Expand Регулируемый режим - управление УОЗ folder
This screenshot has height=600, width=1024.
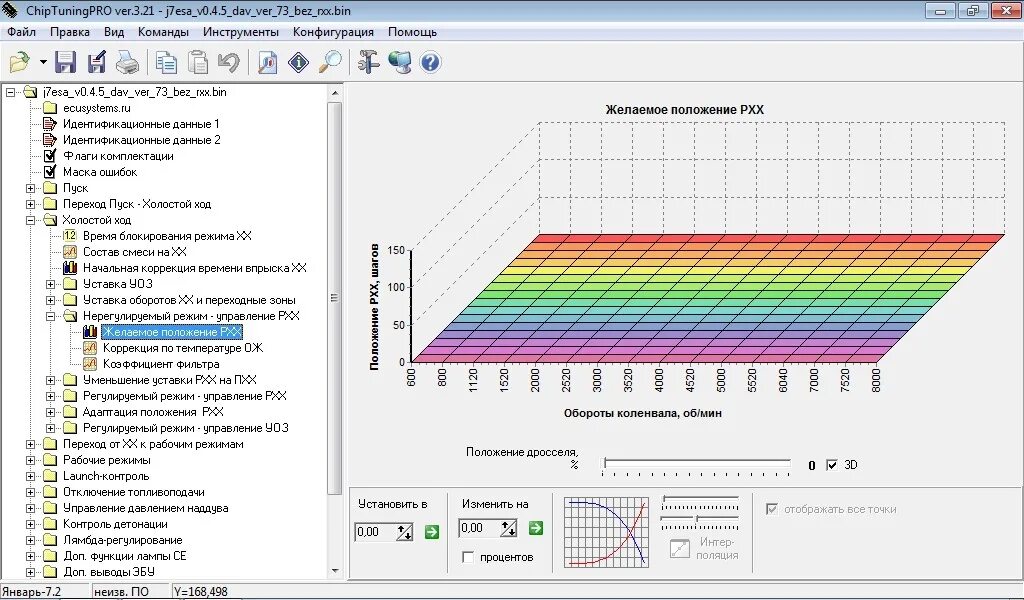50,428
